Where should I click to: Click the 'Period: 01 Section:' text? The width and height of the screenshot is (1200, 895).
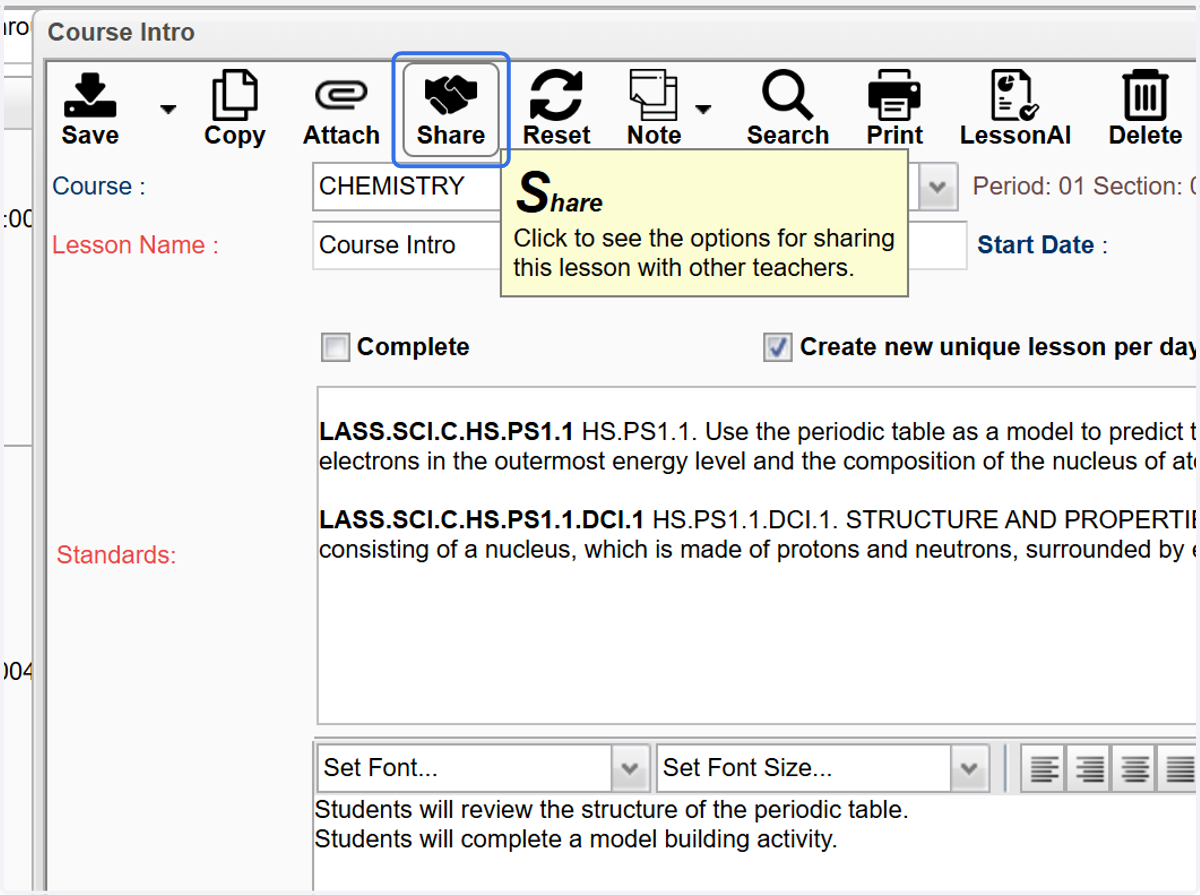(1078, 186)
